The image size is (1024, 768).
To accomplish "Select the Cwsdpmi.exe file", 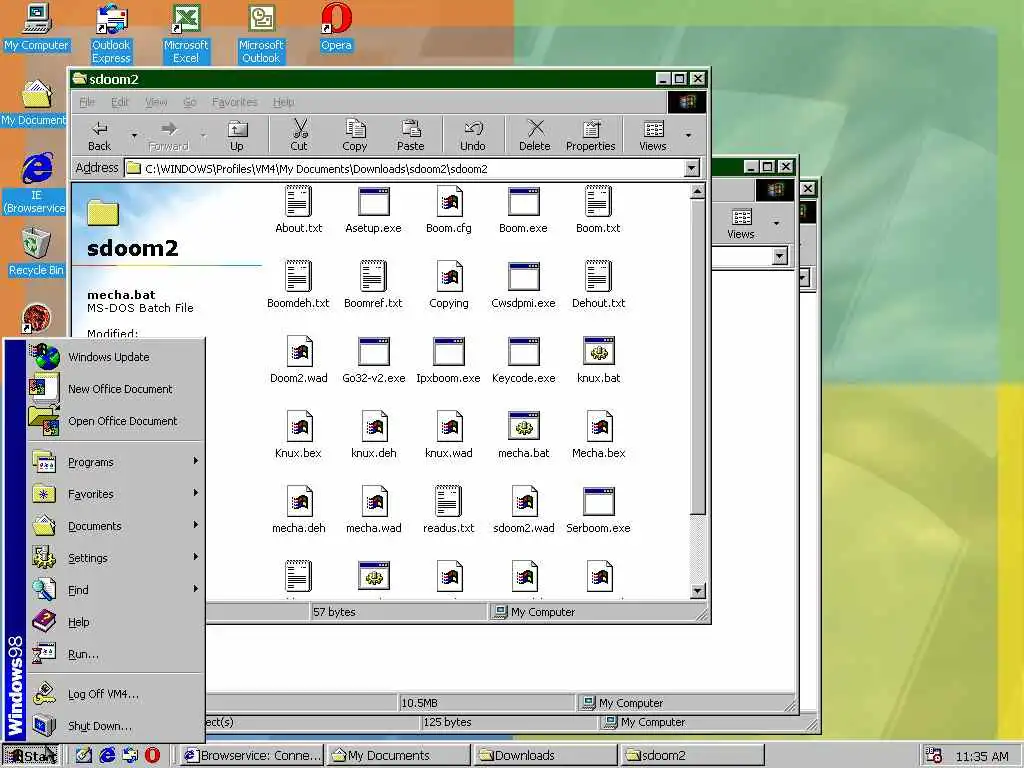I will 523,284.
